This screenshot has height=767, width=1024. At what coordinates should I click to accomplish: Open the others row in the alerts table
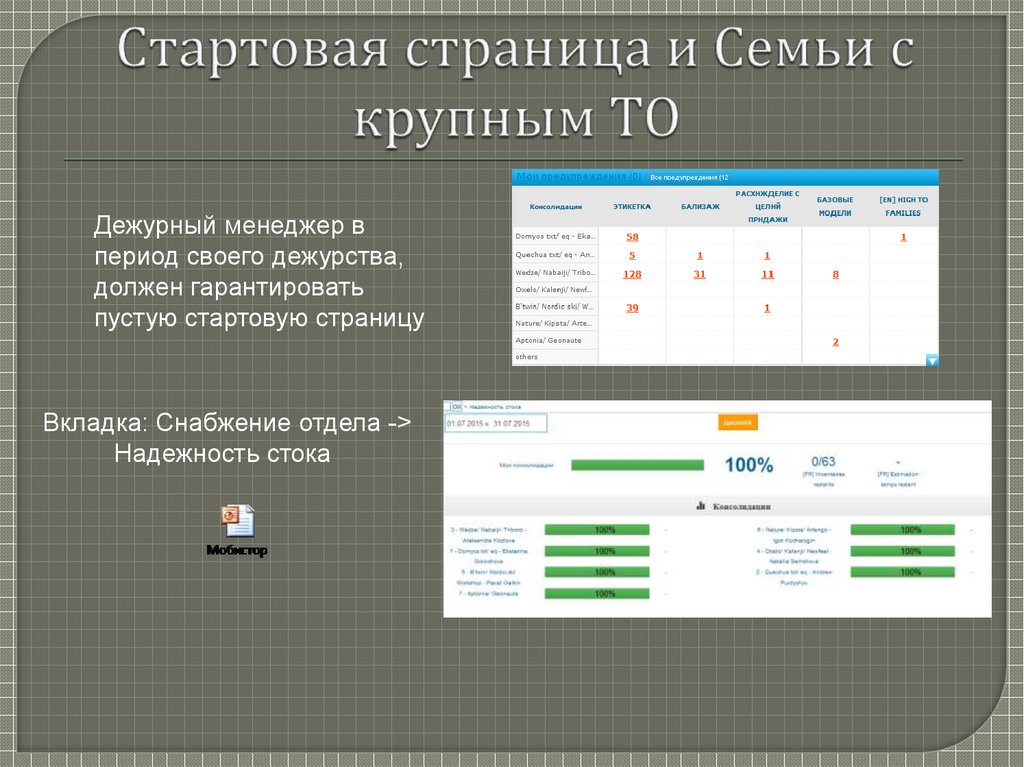(x=529, y=357)
